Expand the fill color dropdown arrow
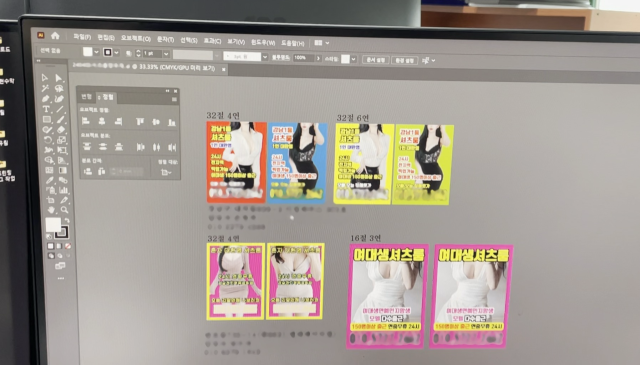 [x=96, y=52]
